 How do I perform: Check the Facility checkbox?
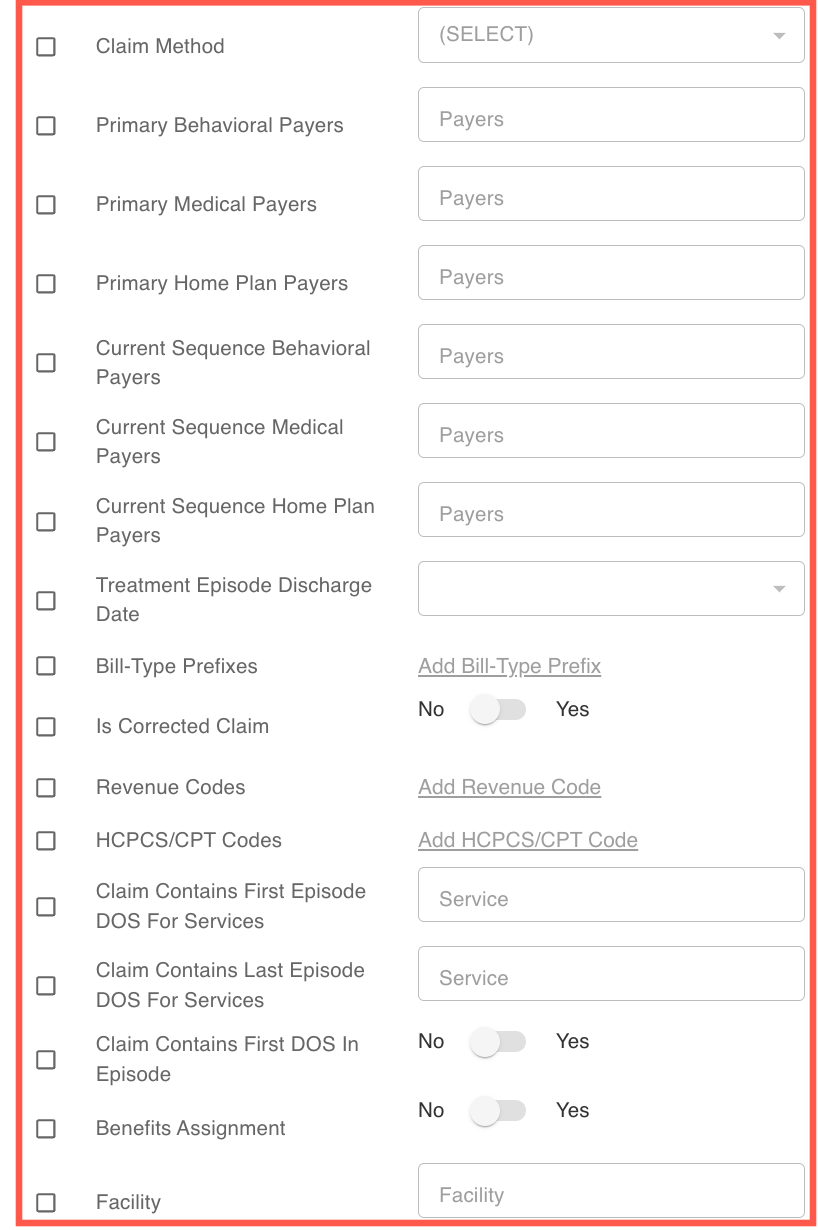[x=46, y=1202]
